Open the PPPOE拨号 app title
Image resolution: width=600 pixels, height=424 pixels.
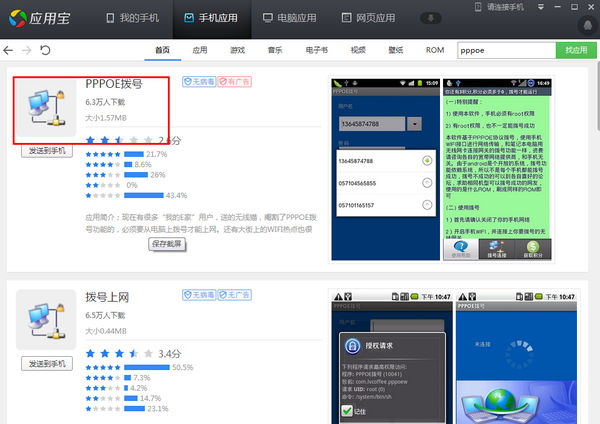pos(114,84)
